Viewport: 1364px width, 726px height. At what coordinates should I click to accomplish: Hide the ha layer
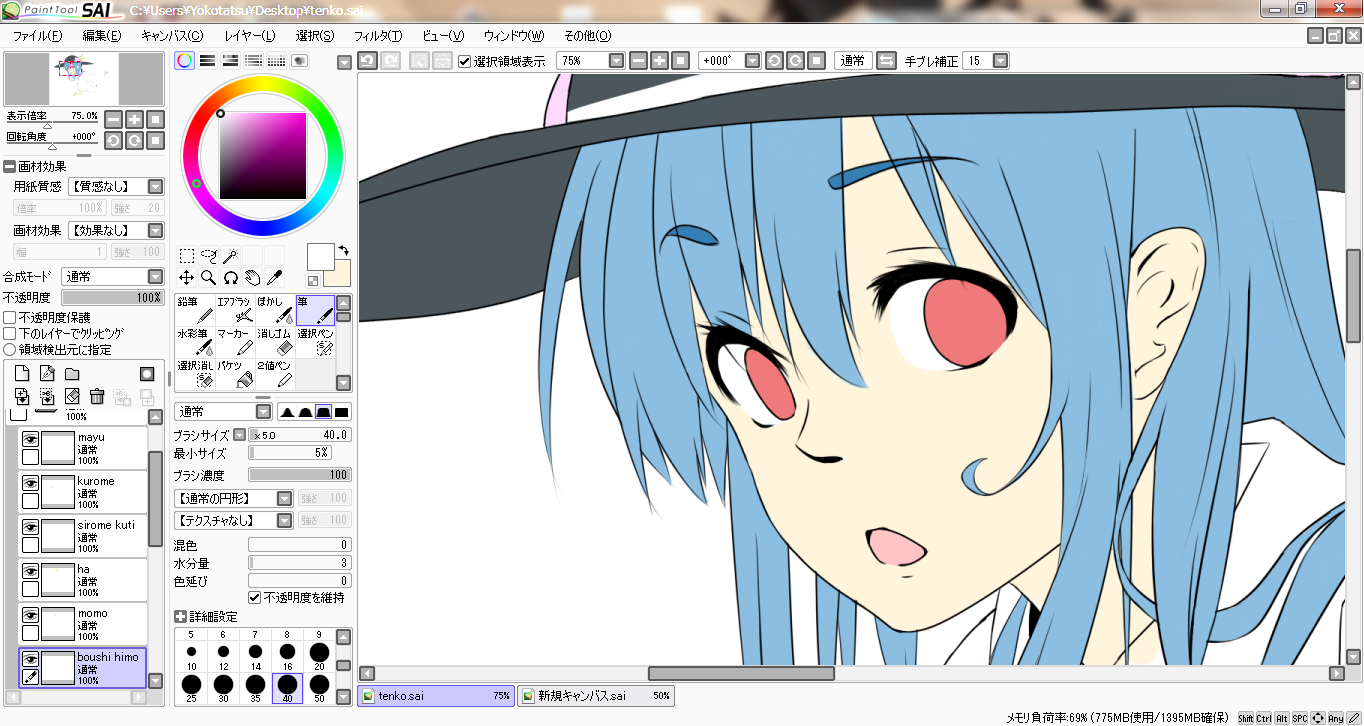pyautogui.click(x=31, y=570)
